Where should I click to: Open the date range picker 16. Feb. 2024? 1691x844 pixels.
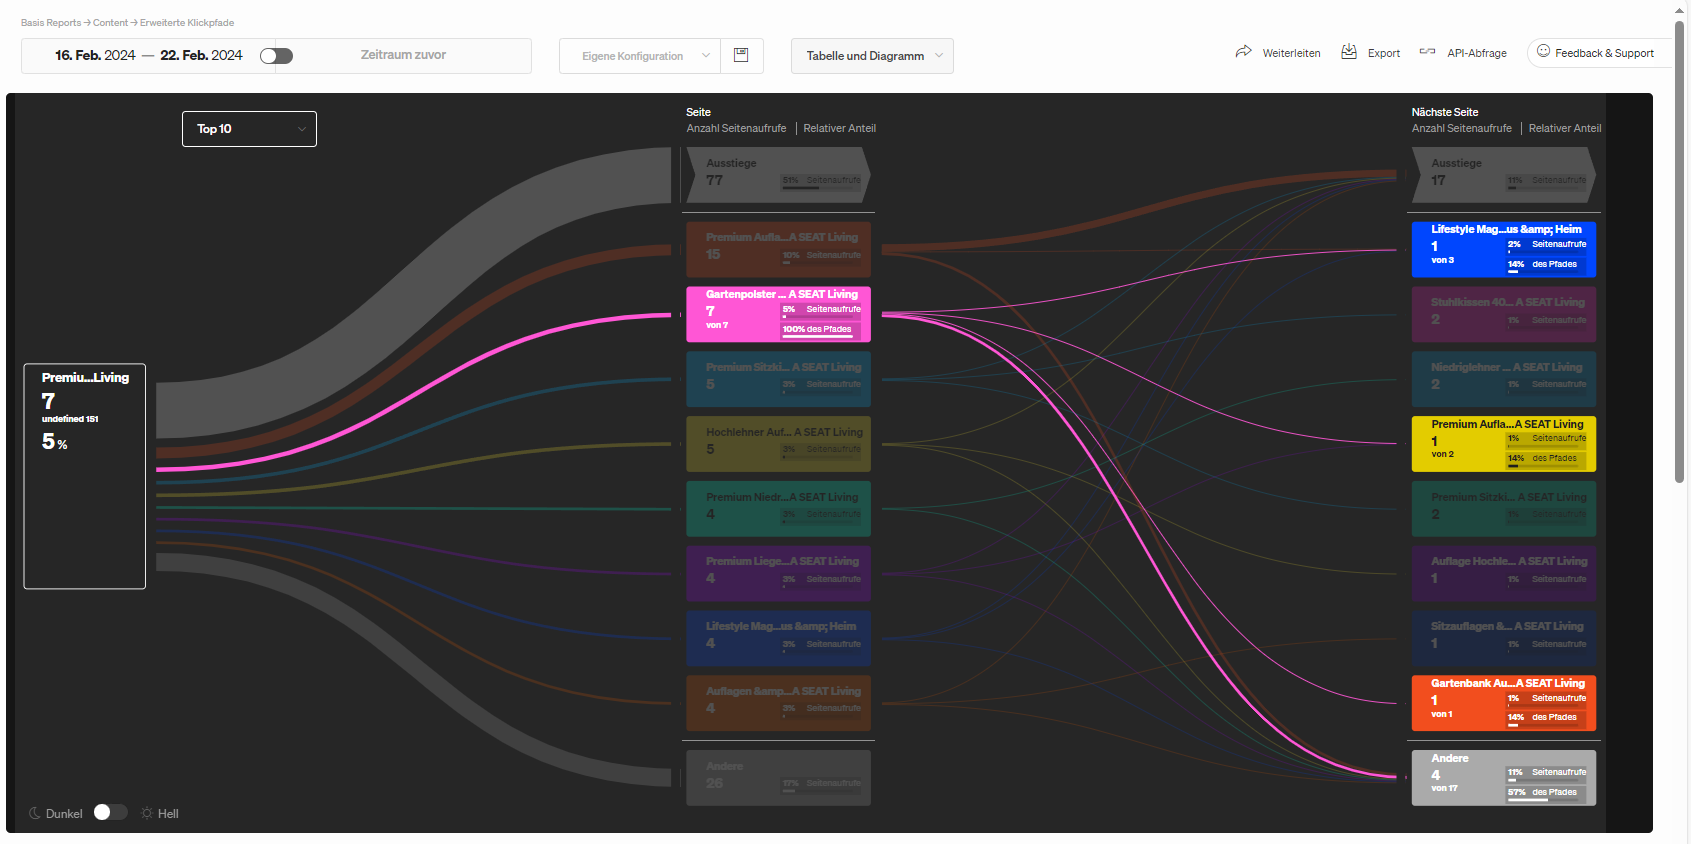click(x=148, y=56)
